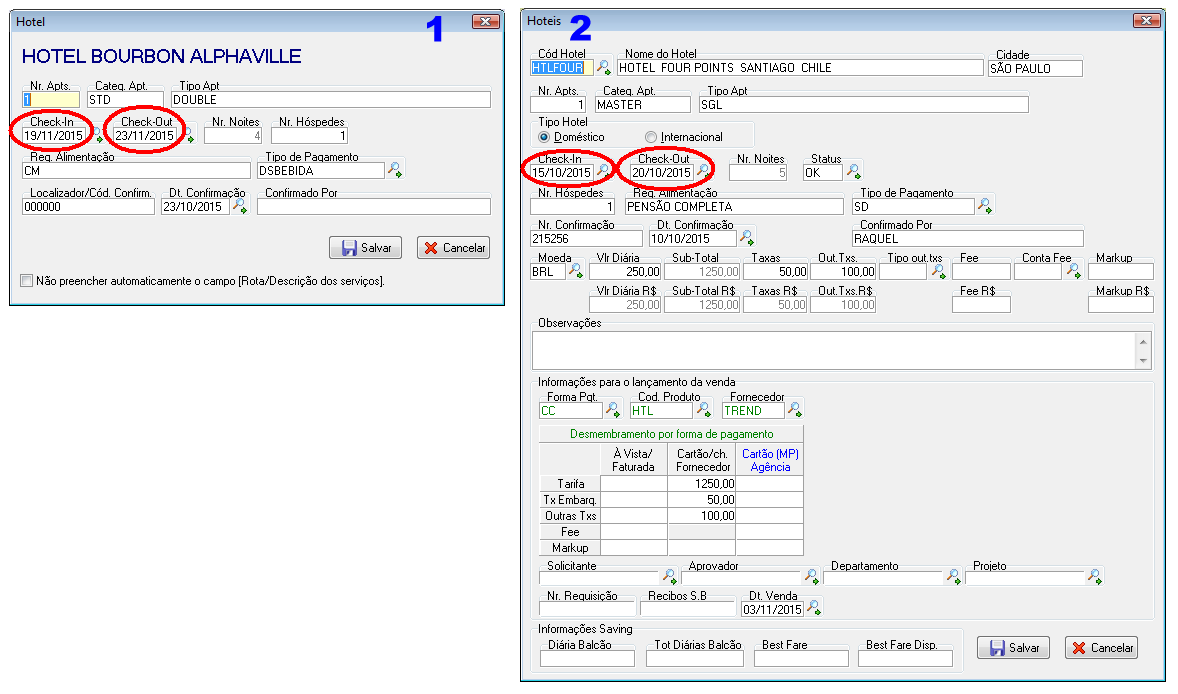Open calendar lookup for Dt. Confirmação in Hoteis window
1178x694 pixels.
(746, 238)
